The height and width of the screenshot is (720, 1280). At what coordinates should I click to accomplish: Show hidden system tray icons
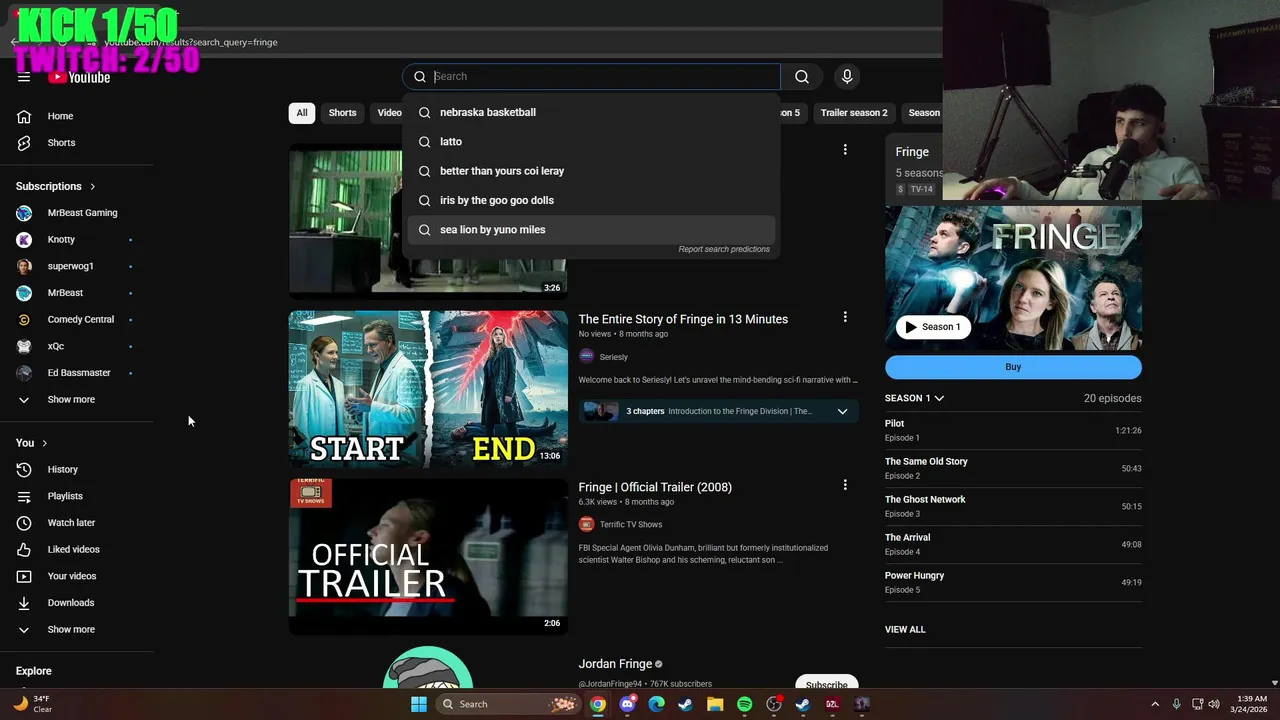click(1155, 704)
